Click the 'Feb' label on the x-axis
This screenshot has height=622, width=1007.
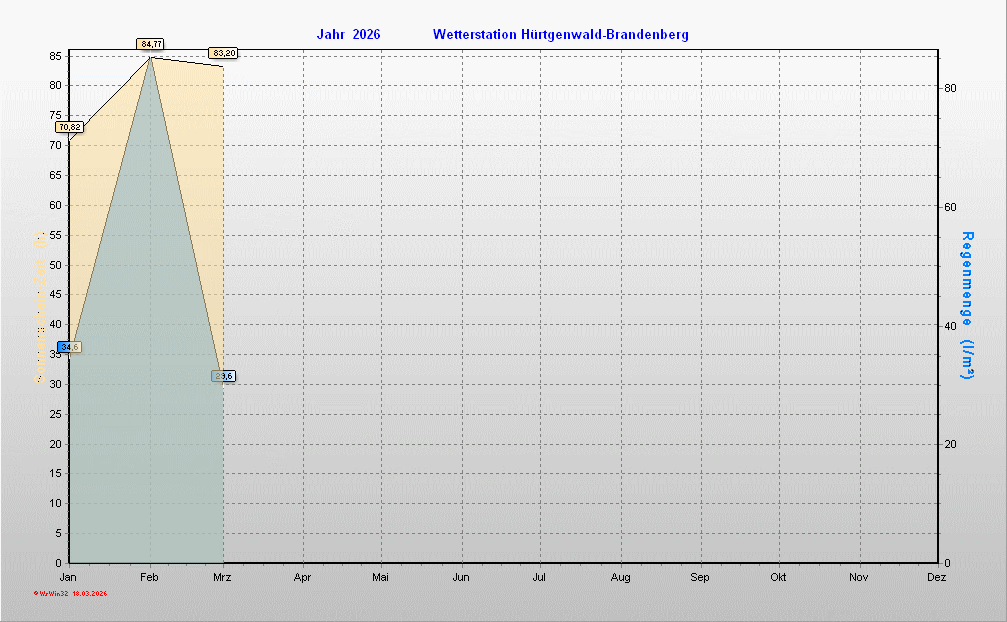[x=150, y=577]
